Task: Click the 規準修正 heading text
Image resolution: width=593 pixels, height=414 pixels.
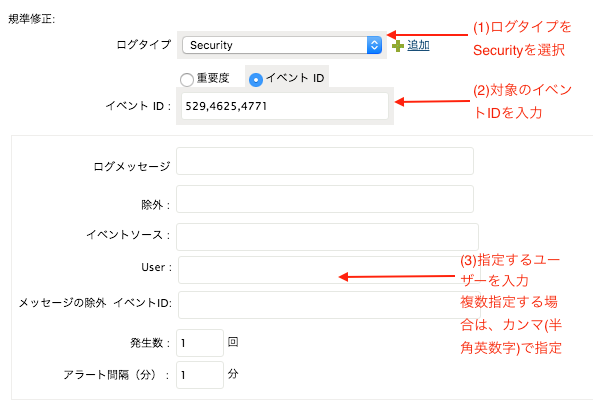Action: (32, 19)
